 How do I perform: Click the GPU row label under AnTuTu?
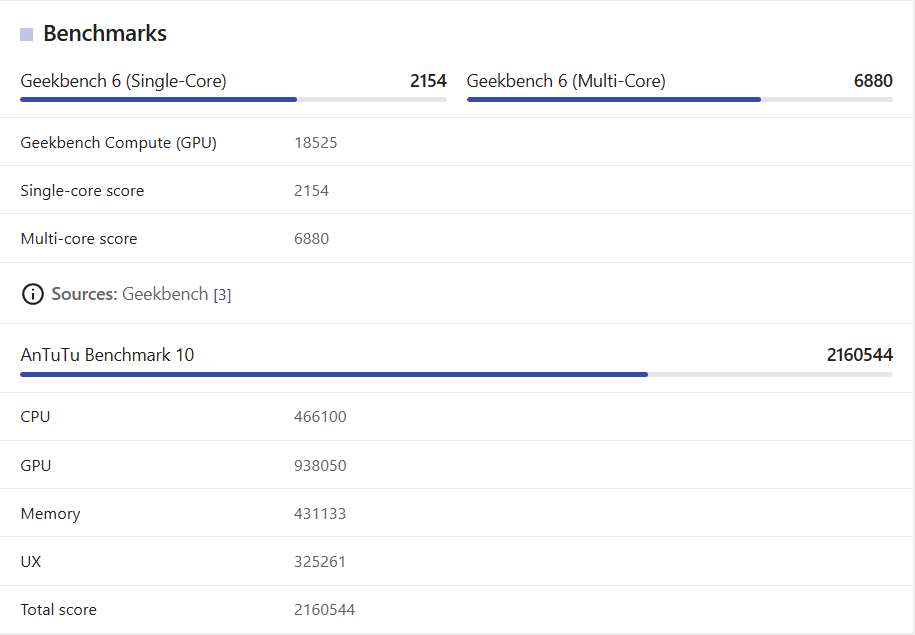(36, 466)
